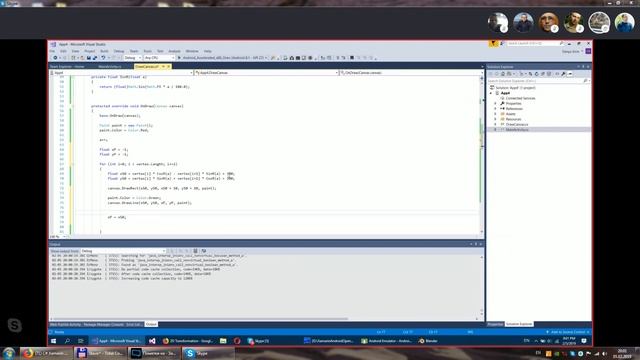Click the Navigate Backward toolbar icon
The width and height of the screenshot is (640, 360).
click(x=55, y=58)
